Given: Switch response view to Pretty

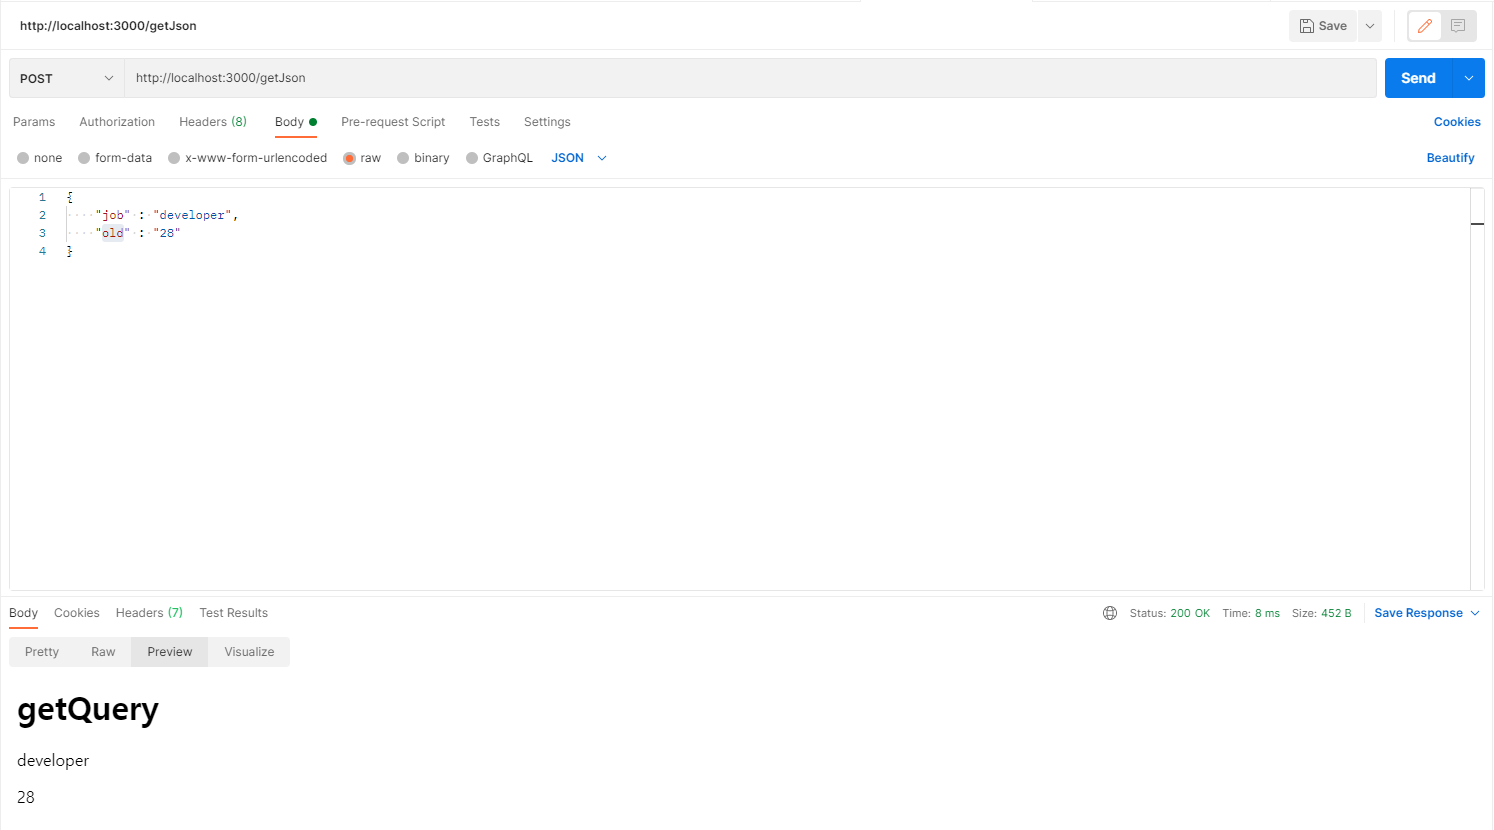Looking at the screenshot, I should point(42,652).
